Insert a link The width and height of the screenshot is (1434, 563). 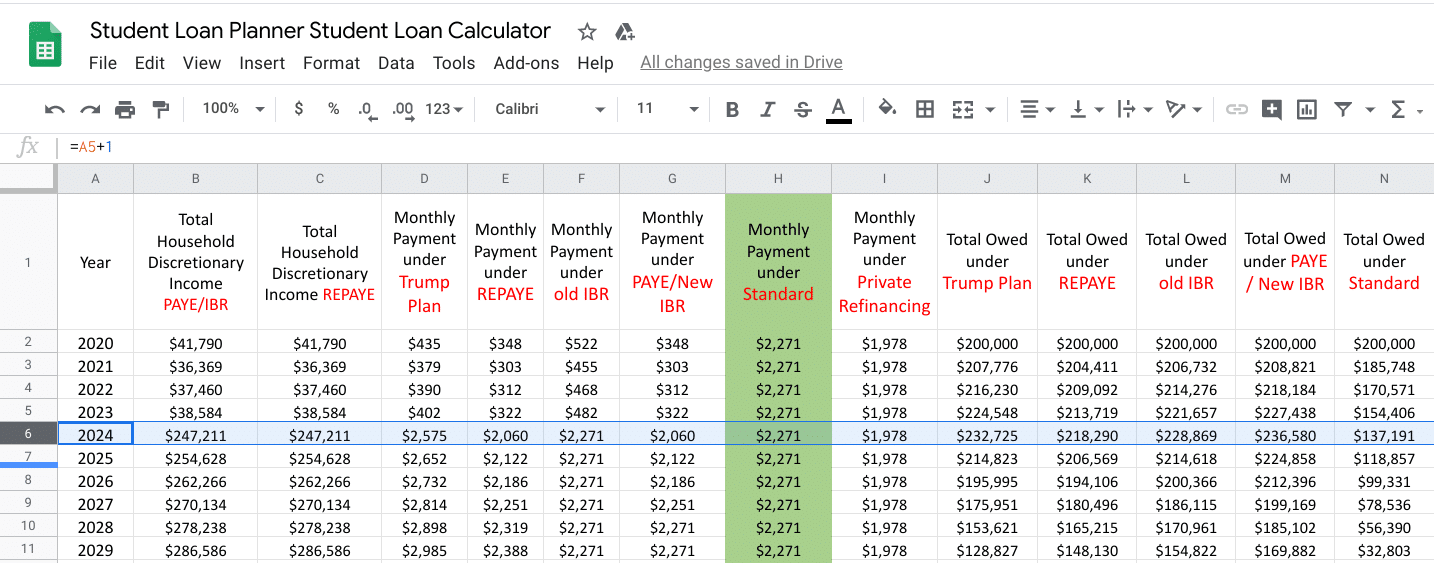point(1237,109)
